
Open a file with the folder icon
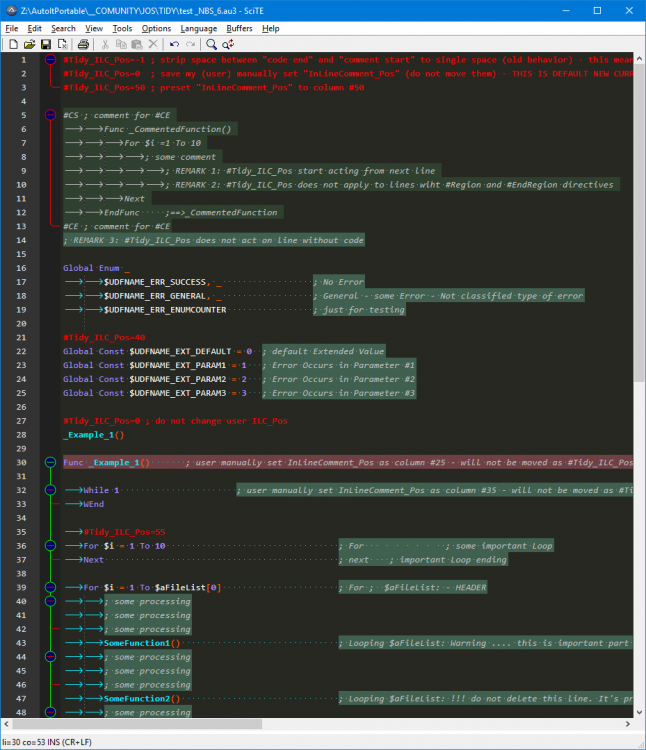click(29, 44)
